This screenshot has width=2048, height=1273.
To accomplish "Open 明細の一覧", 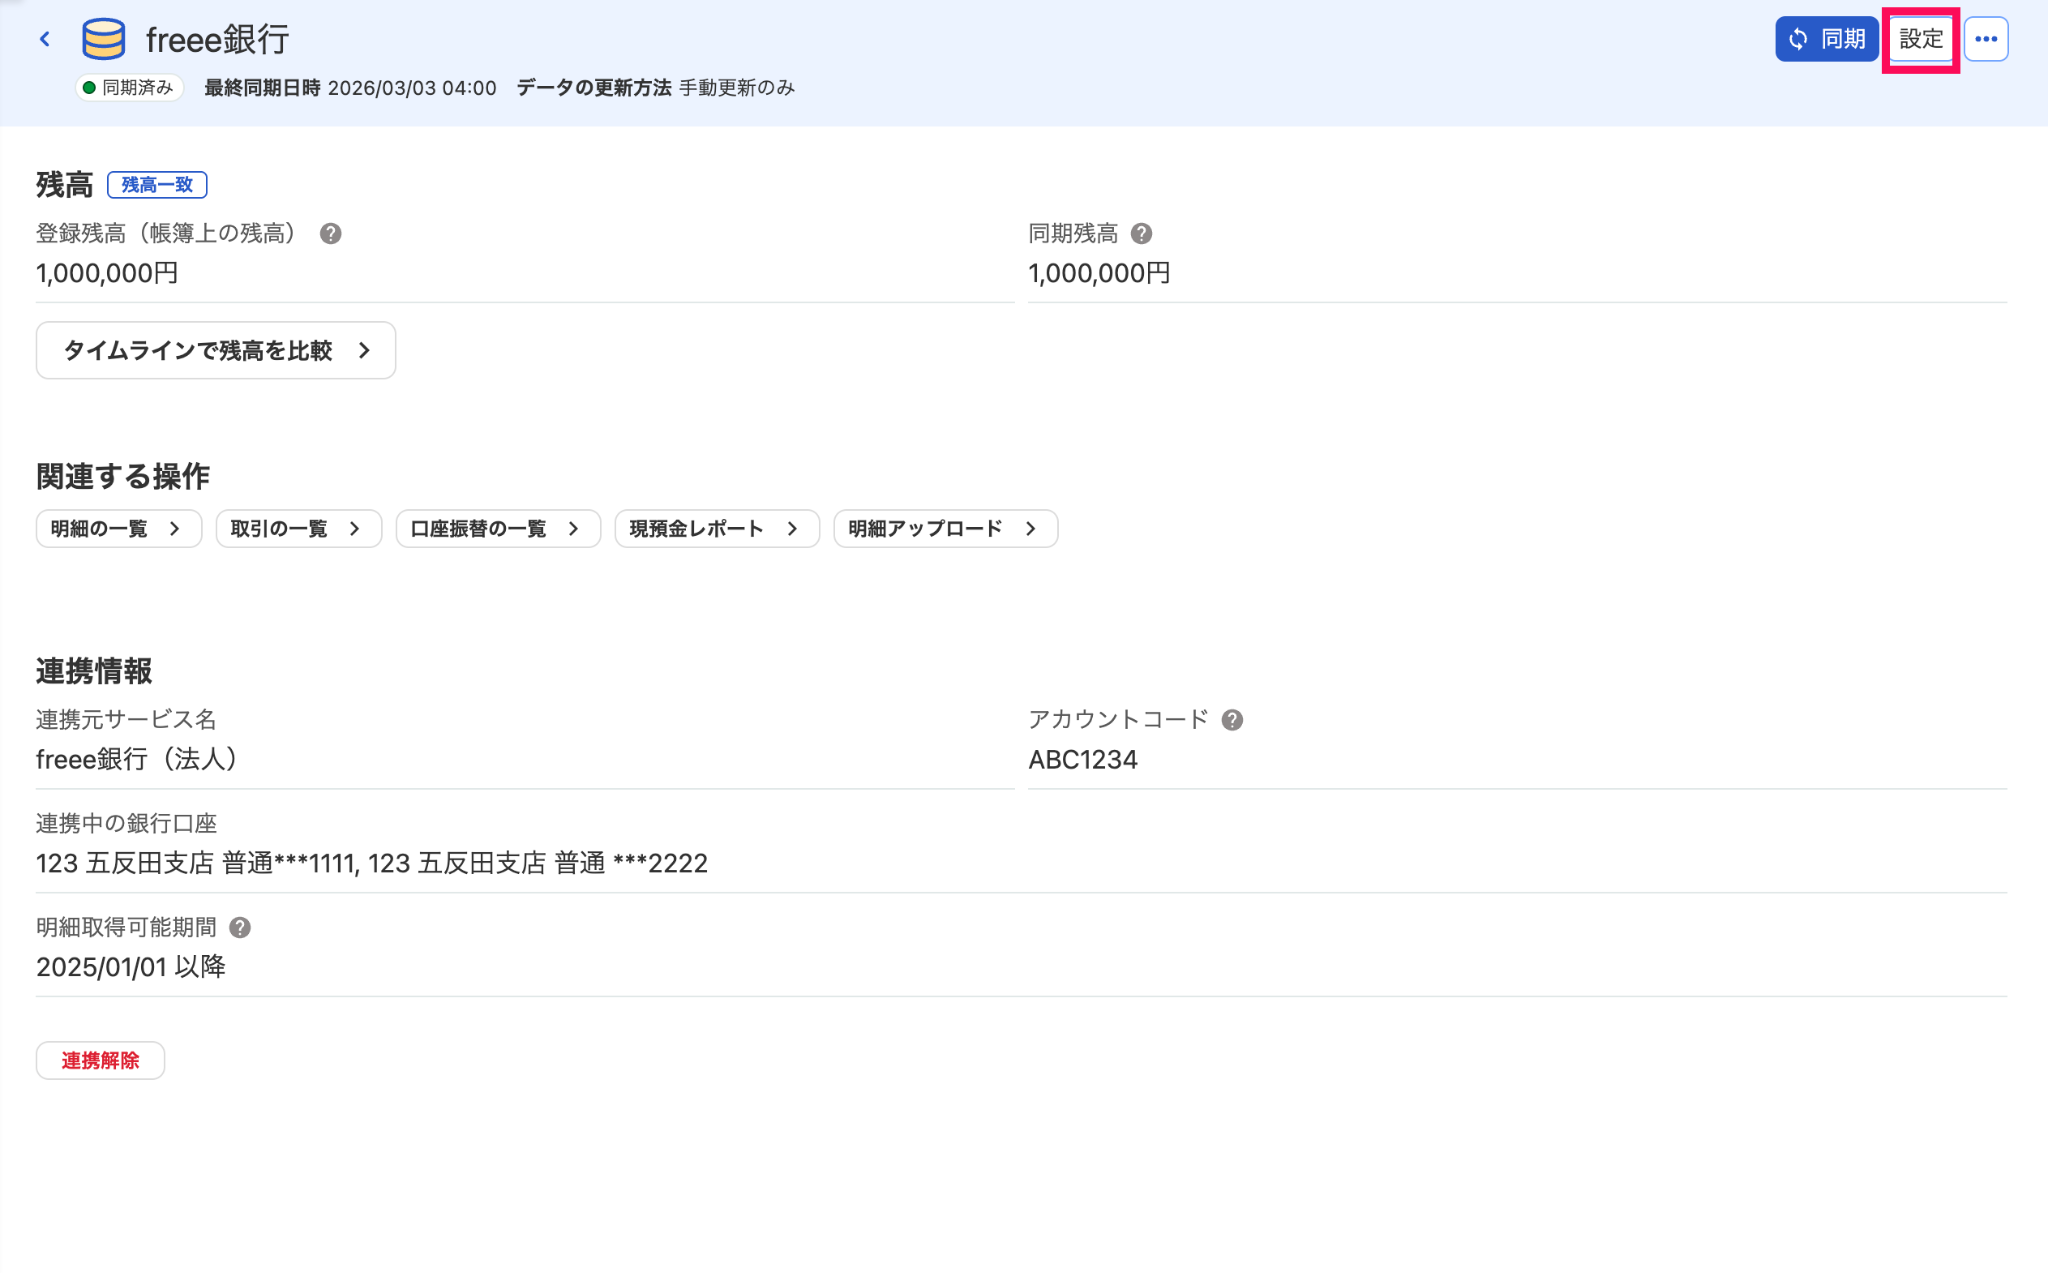I will tap(119, 528).
